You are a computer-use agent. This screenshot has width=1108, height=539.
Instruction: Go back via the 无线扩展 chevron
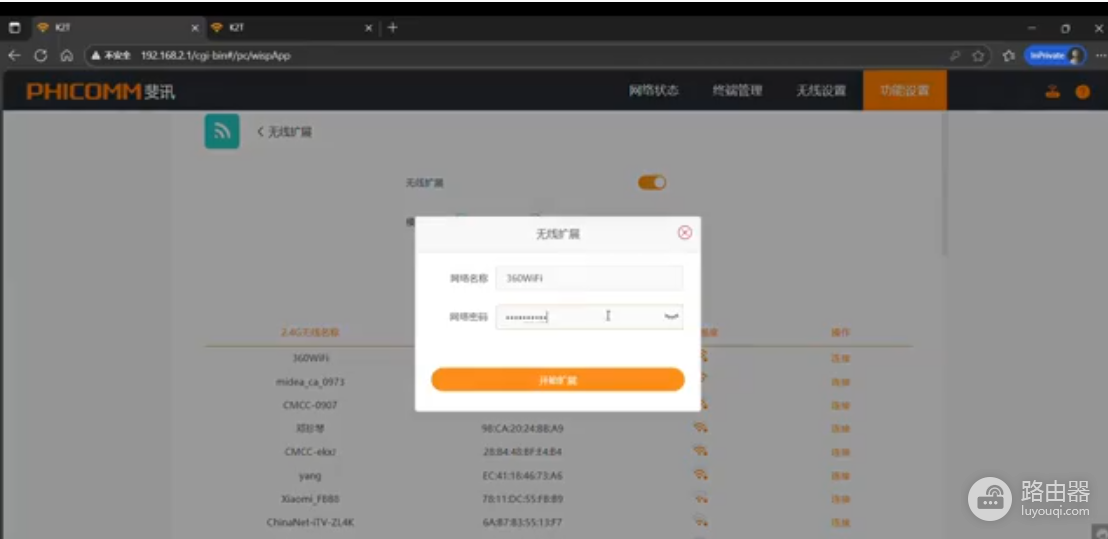pos(284,132)
